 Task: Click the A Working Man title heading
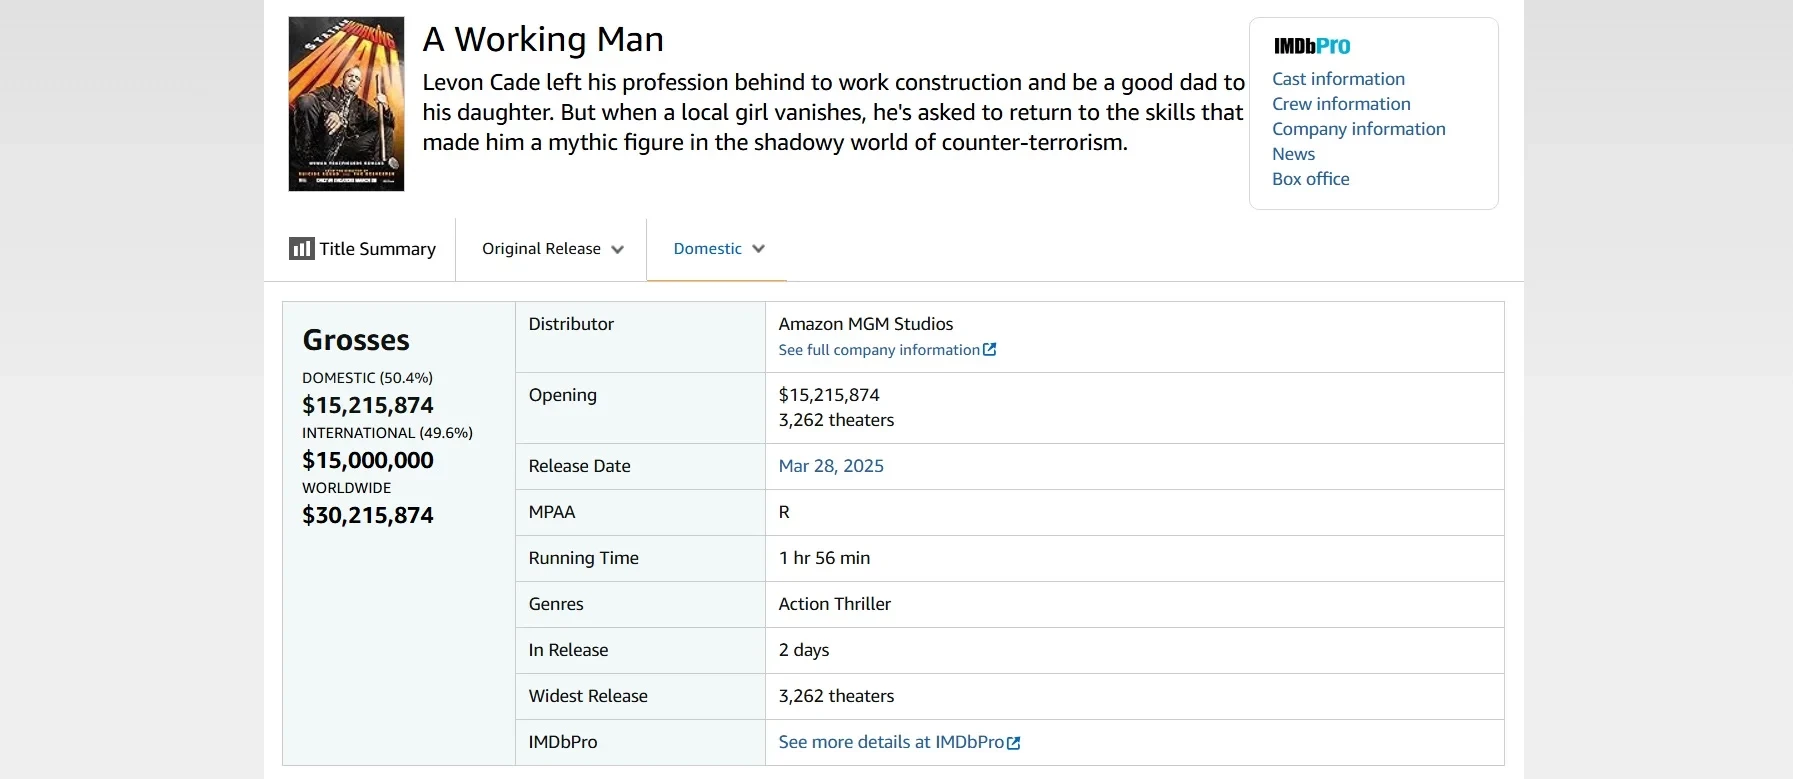click(x=543, y=39)
